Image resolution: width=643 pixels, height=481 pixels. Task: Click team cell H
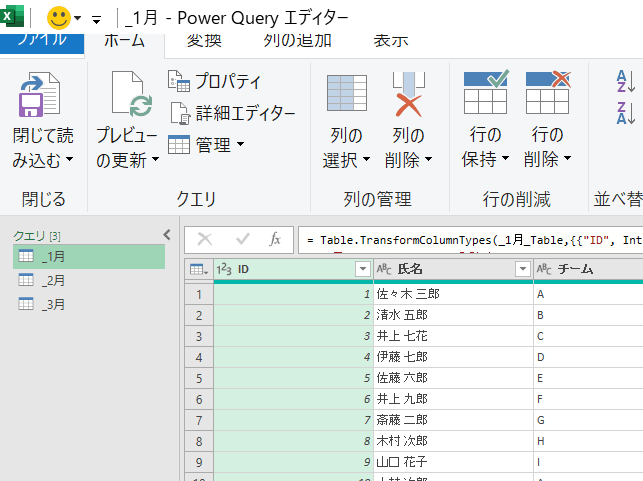point(588,441)
